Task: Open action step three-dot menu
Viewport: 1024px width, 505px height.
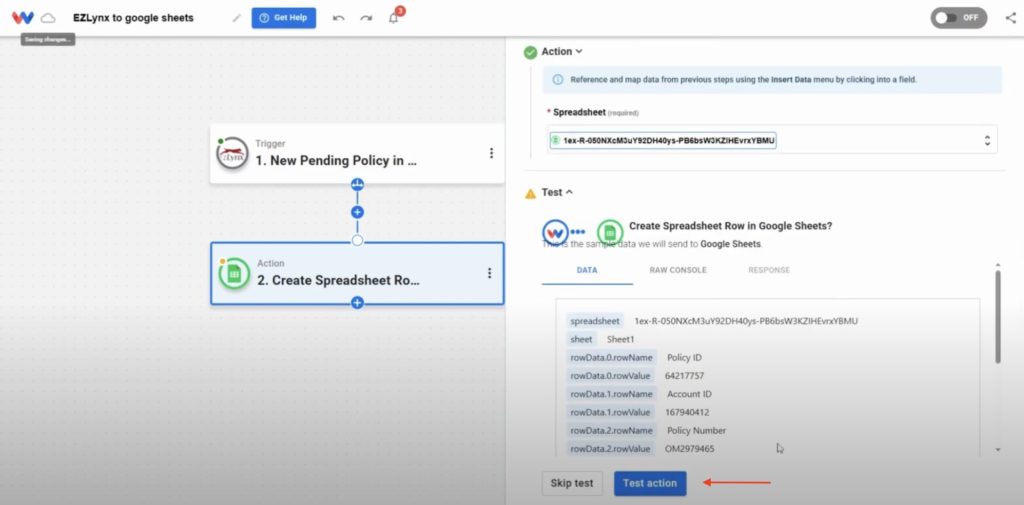Action: [489, 273]
